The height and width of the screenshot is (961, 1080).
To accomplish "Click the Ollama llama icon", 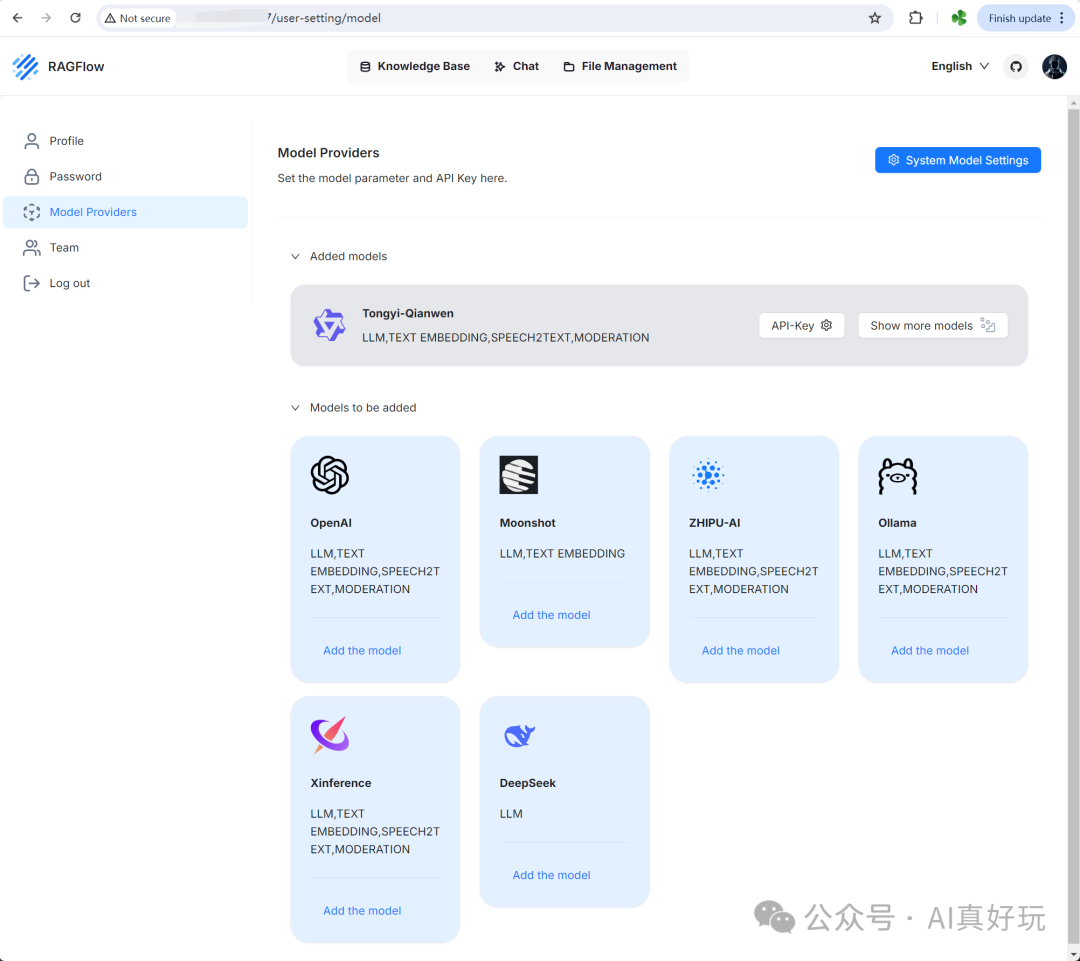I will tap(897, 476).
